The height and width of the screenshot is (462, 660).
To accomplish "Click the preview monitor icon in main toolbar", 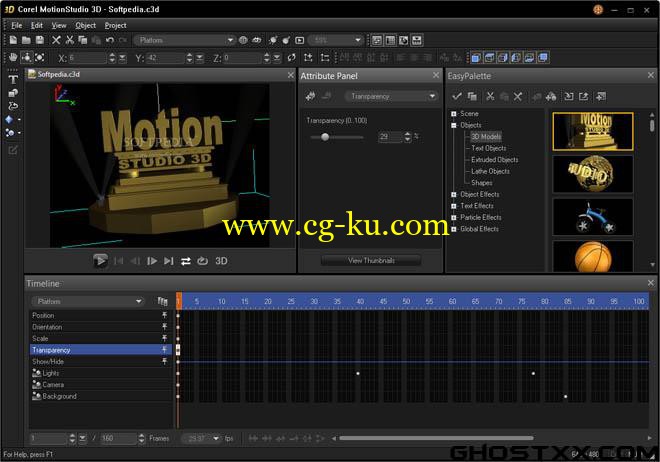I will pos(300,40).
